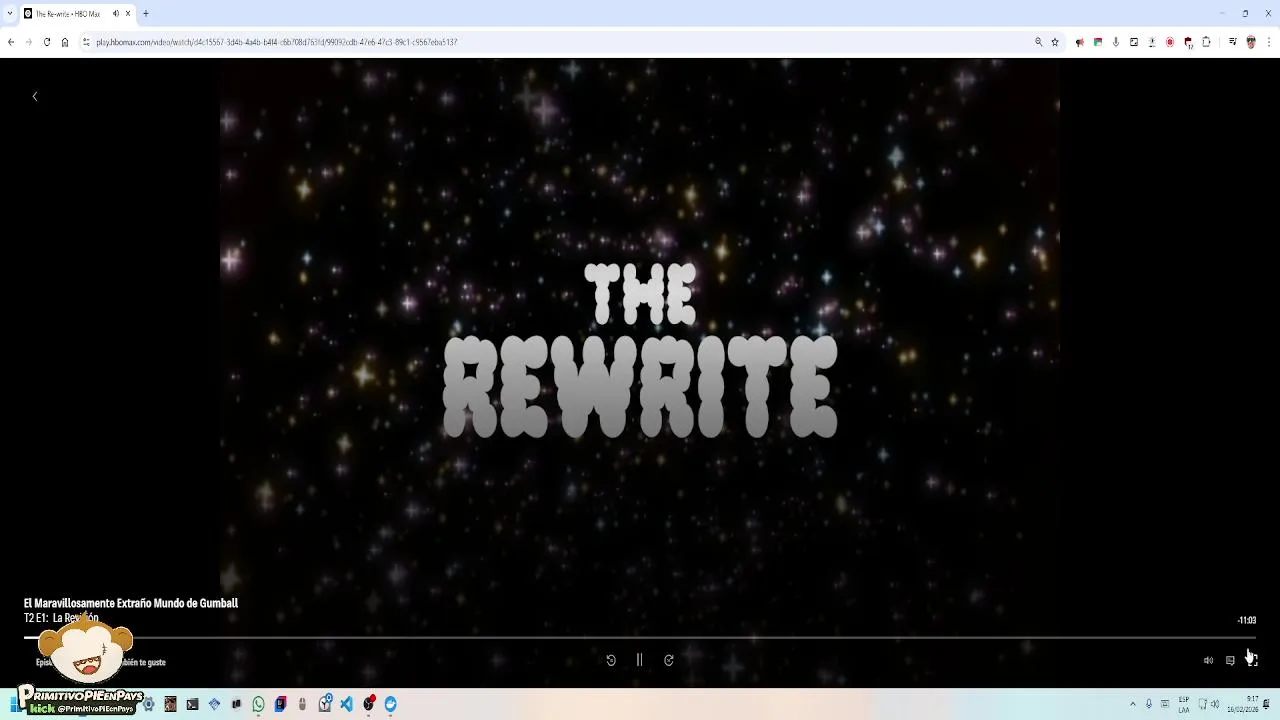Screen dimensions: 1280x720
Task: Open the megaphone extension
Action: pyautogui.click(x=1080, y=42)
